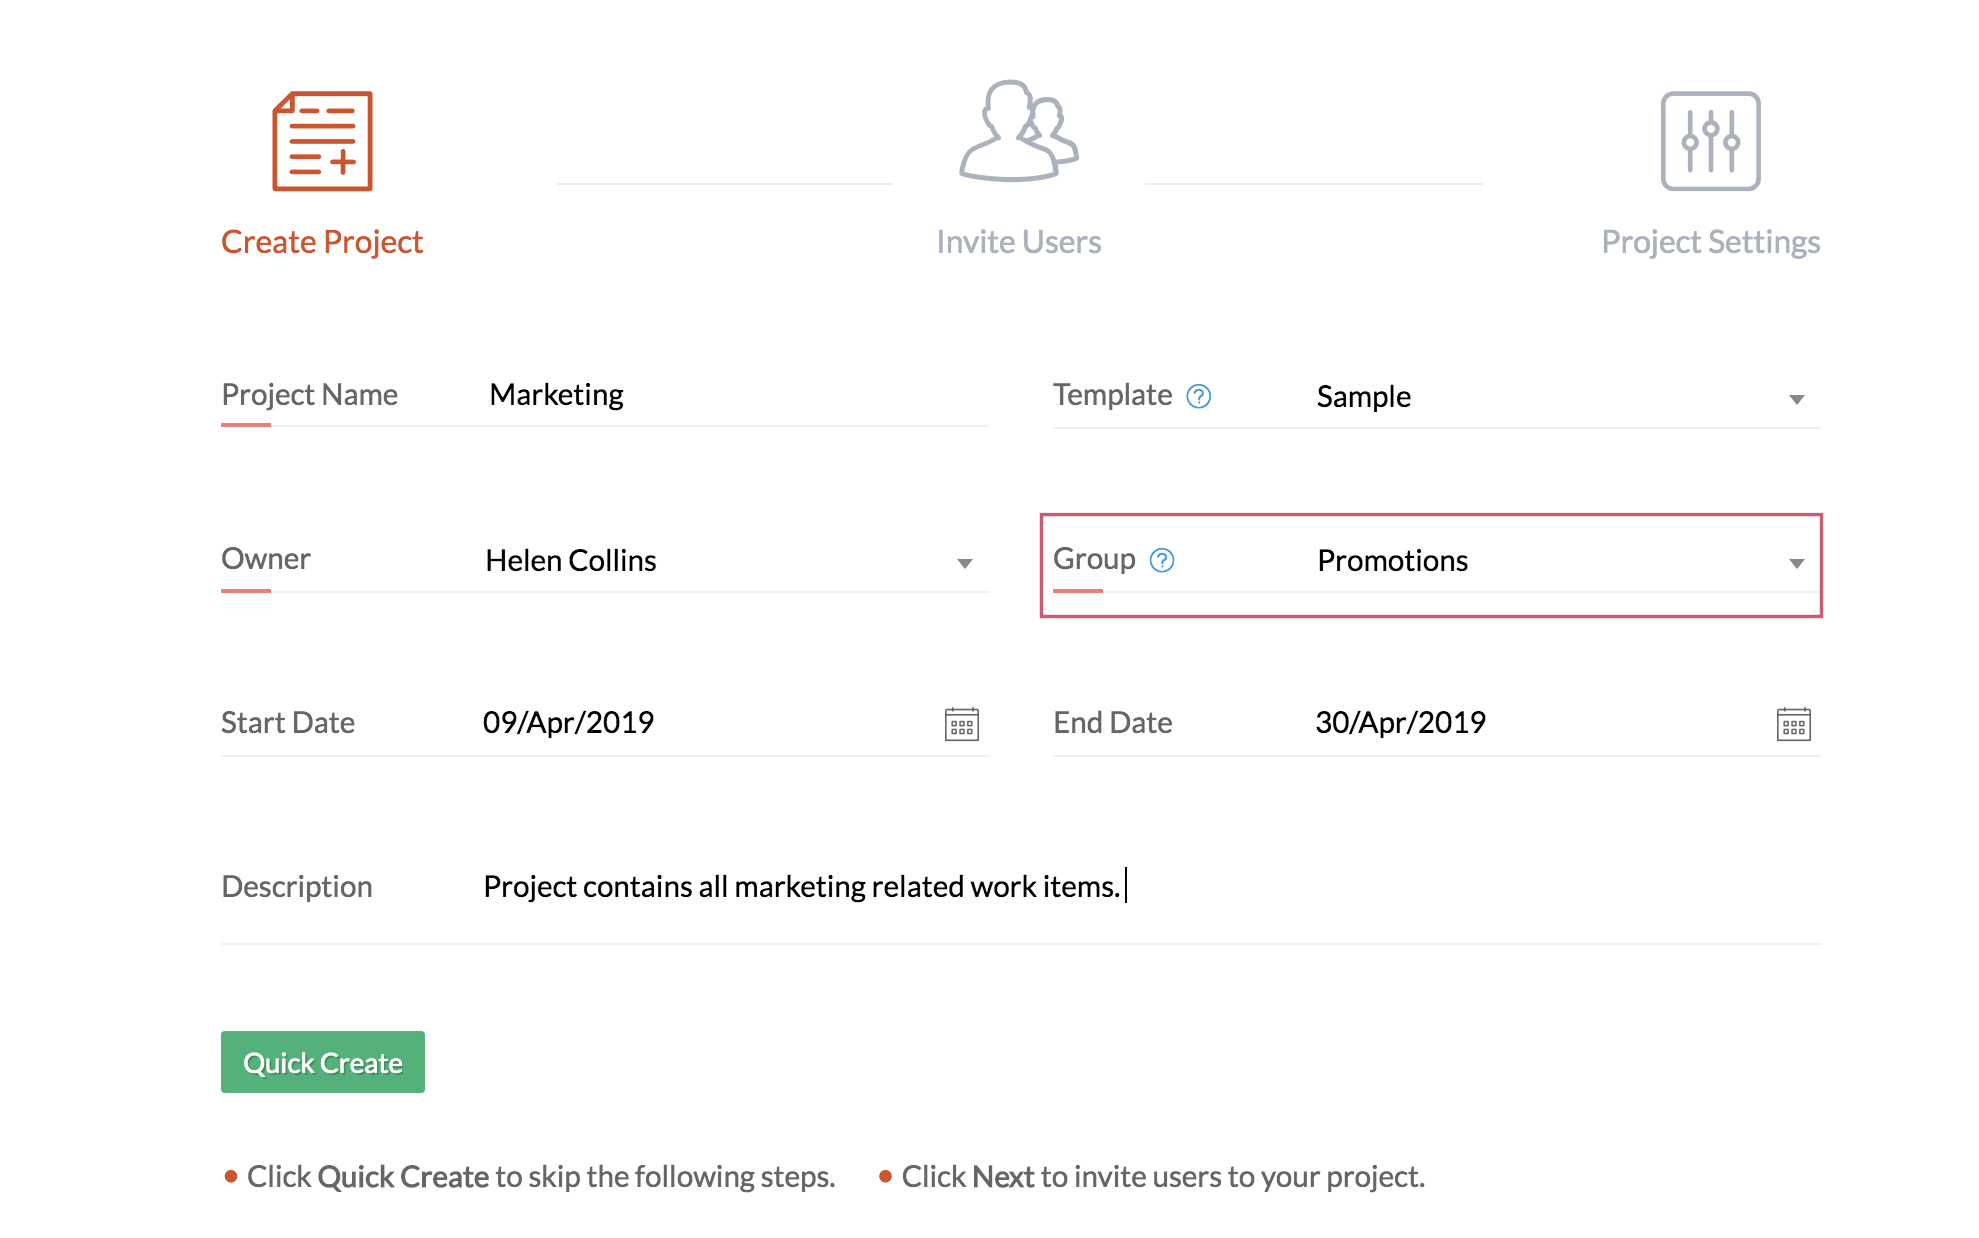Click the Invite Users people icon

(x=1018, y=132)
